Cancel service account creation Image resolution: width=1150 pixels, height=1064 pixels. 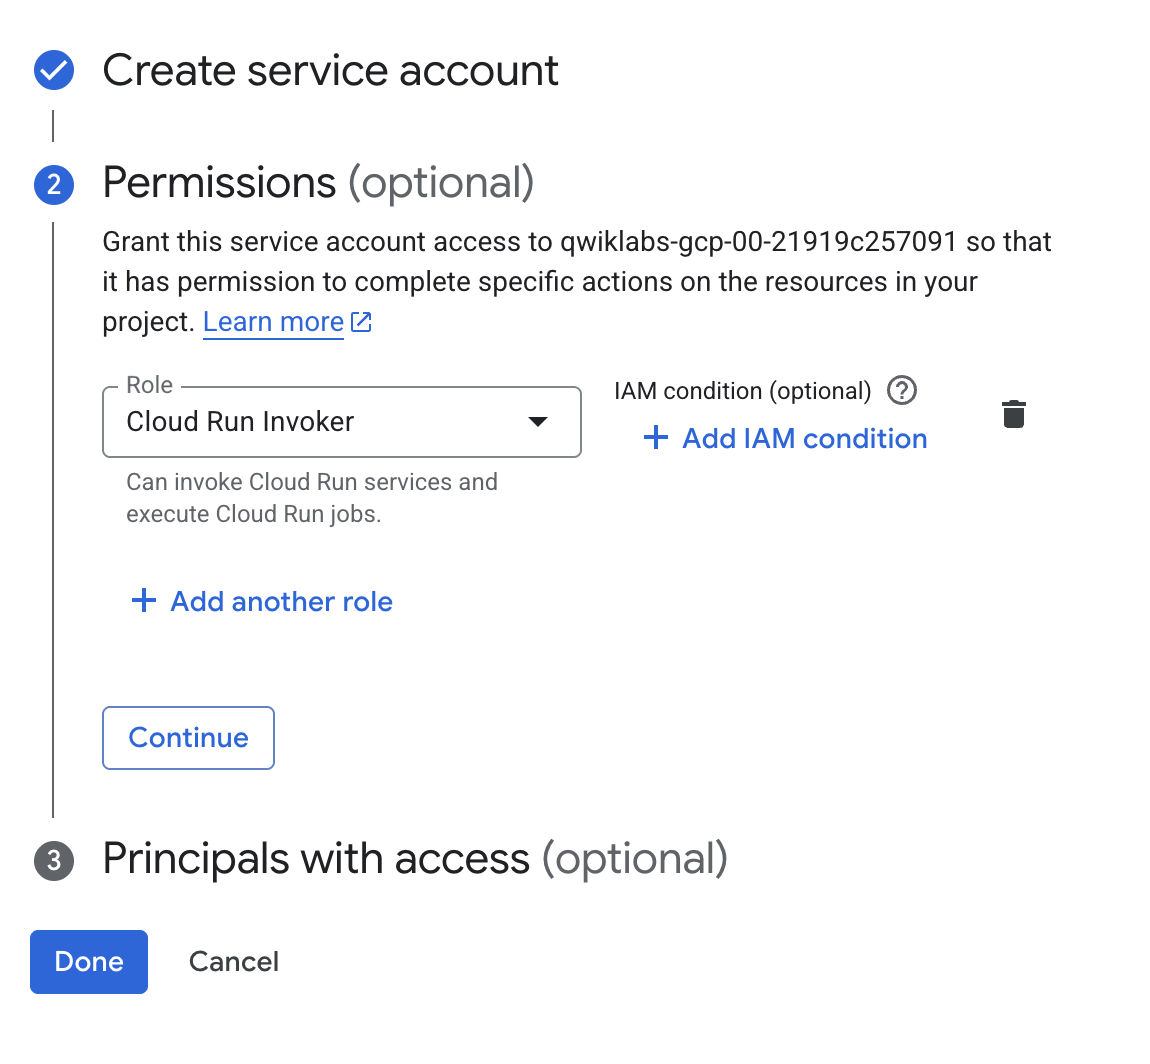tap(234, 962)
